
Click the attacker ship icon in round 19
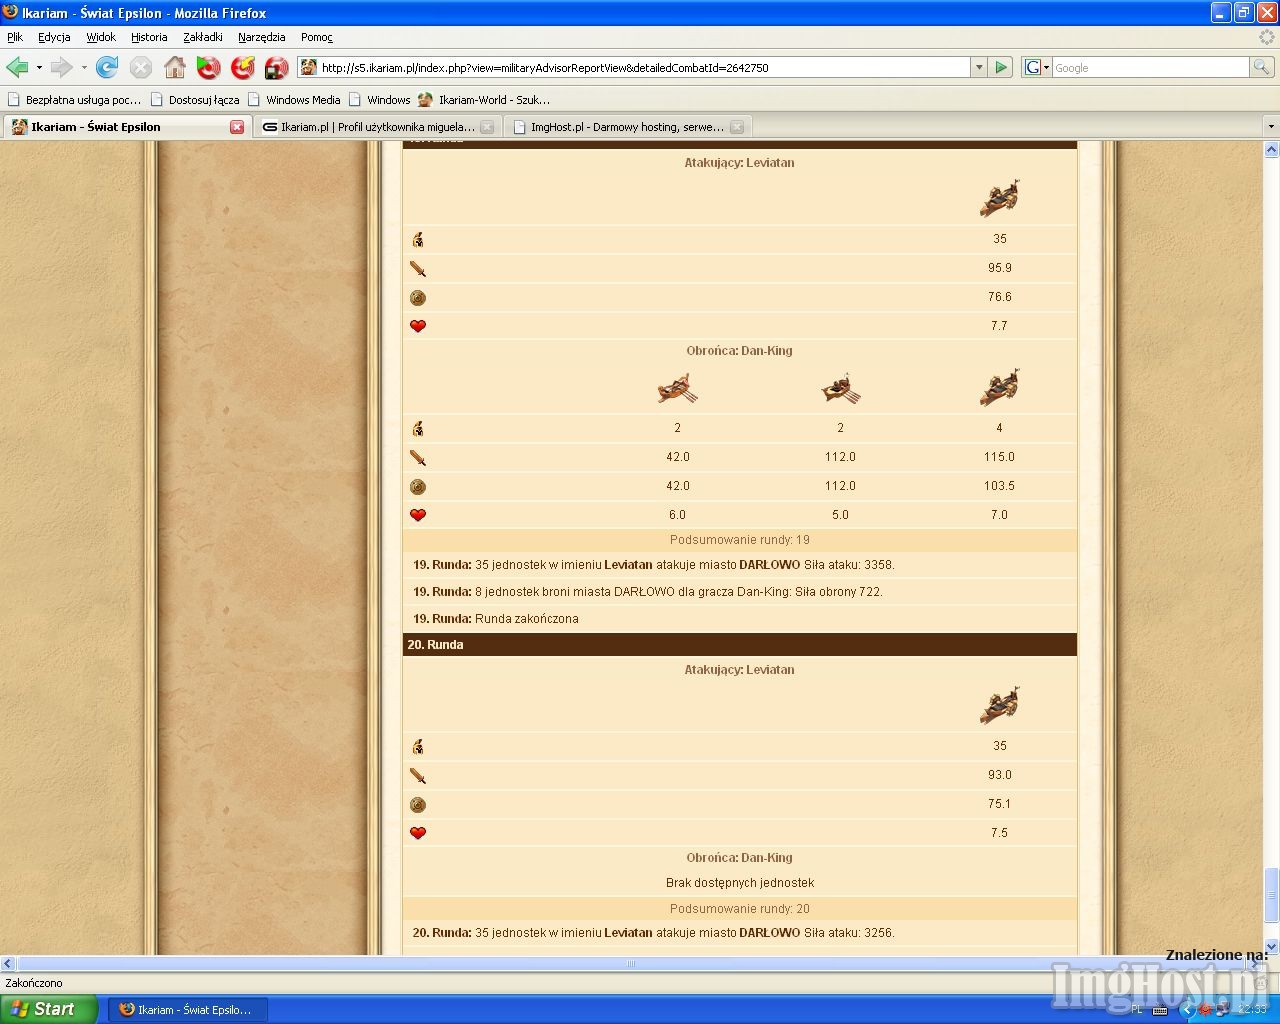click(x=999, y=198)
